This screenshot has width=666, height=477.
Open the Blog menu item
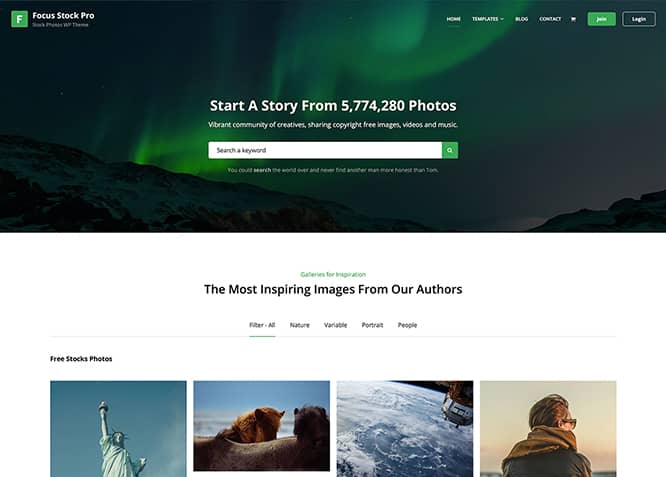tap(522, 19)
